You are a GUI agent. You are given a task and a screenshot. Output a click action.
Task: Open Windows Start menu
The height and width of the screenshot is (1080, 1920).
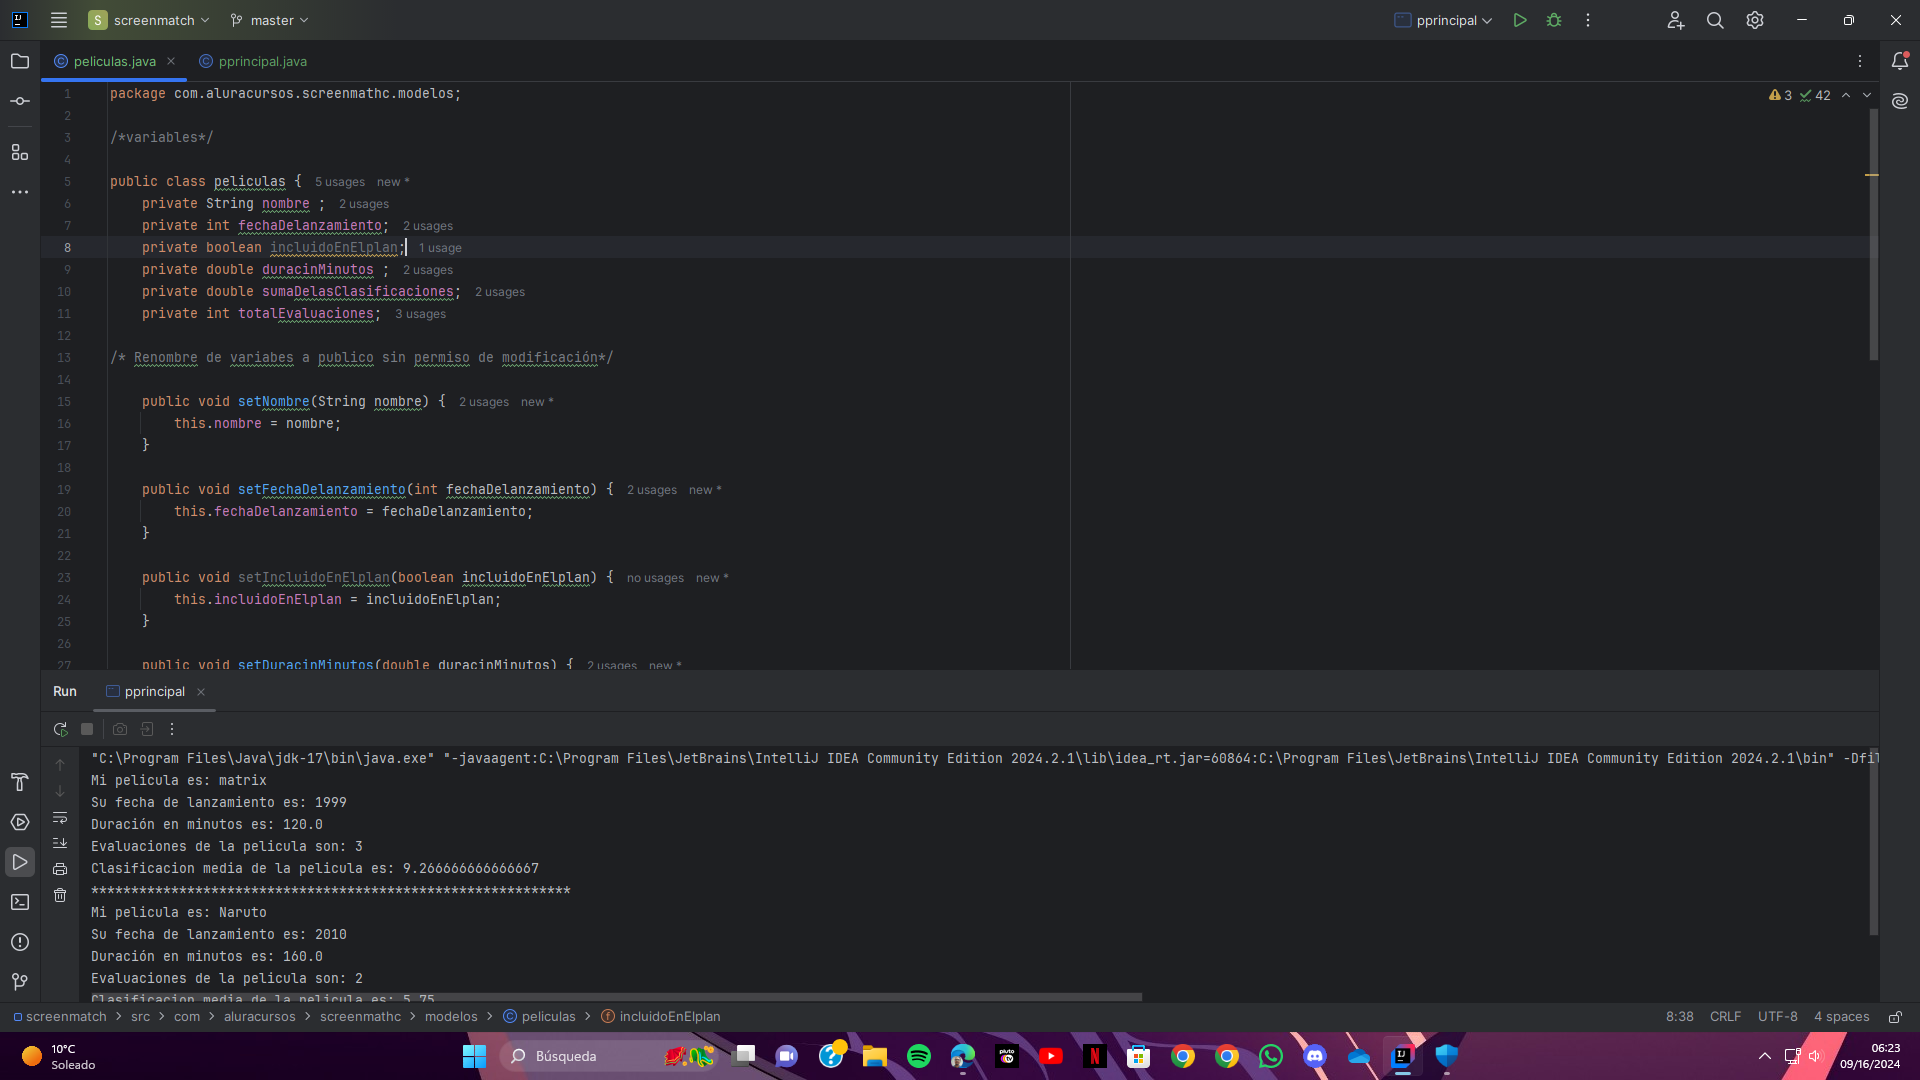[x=474, y=1056]
